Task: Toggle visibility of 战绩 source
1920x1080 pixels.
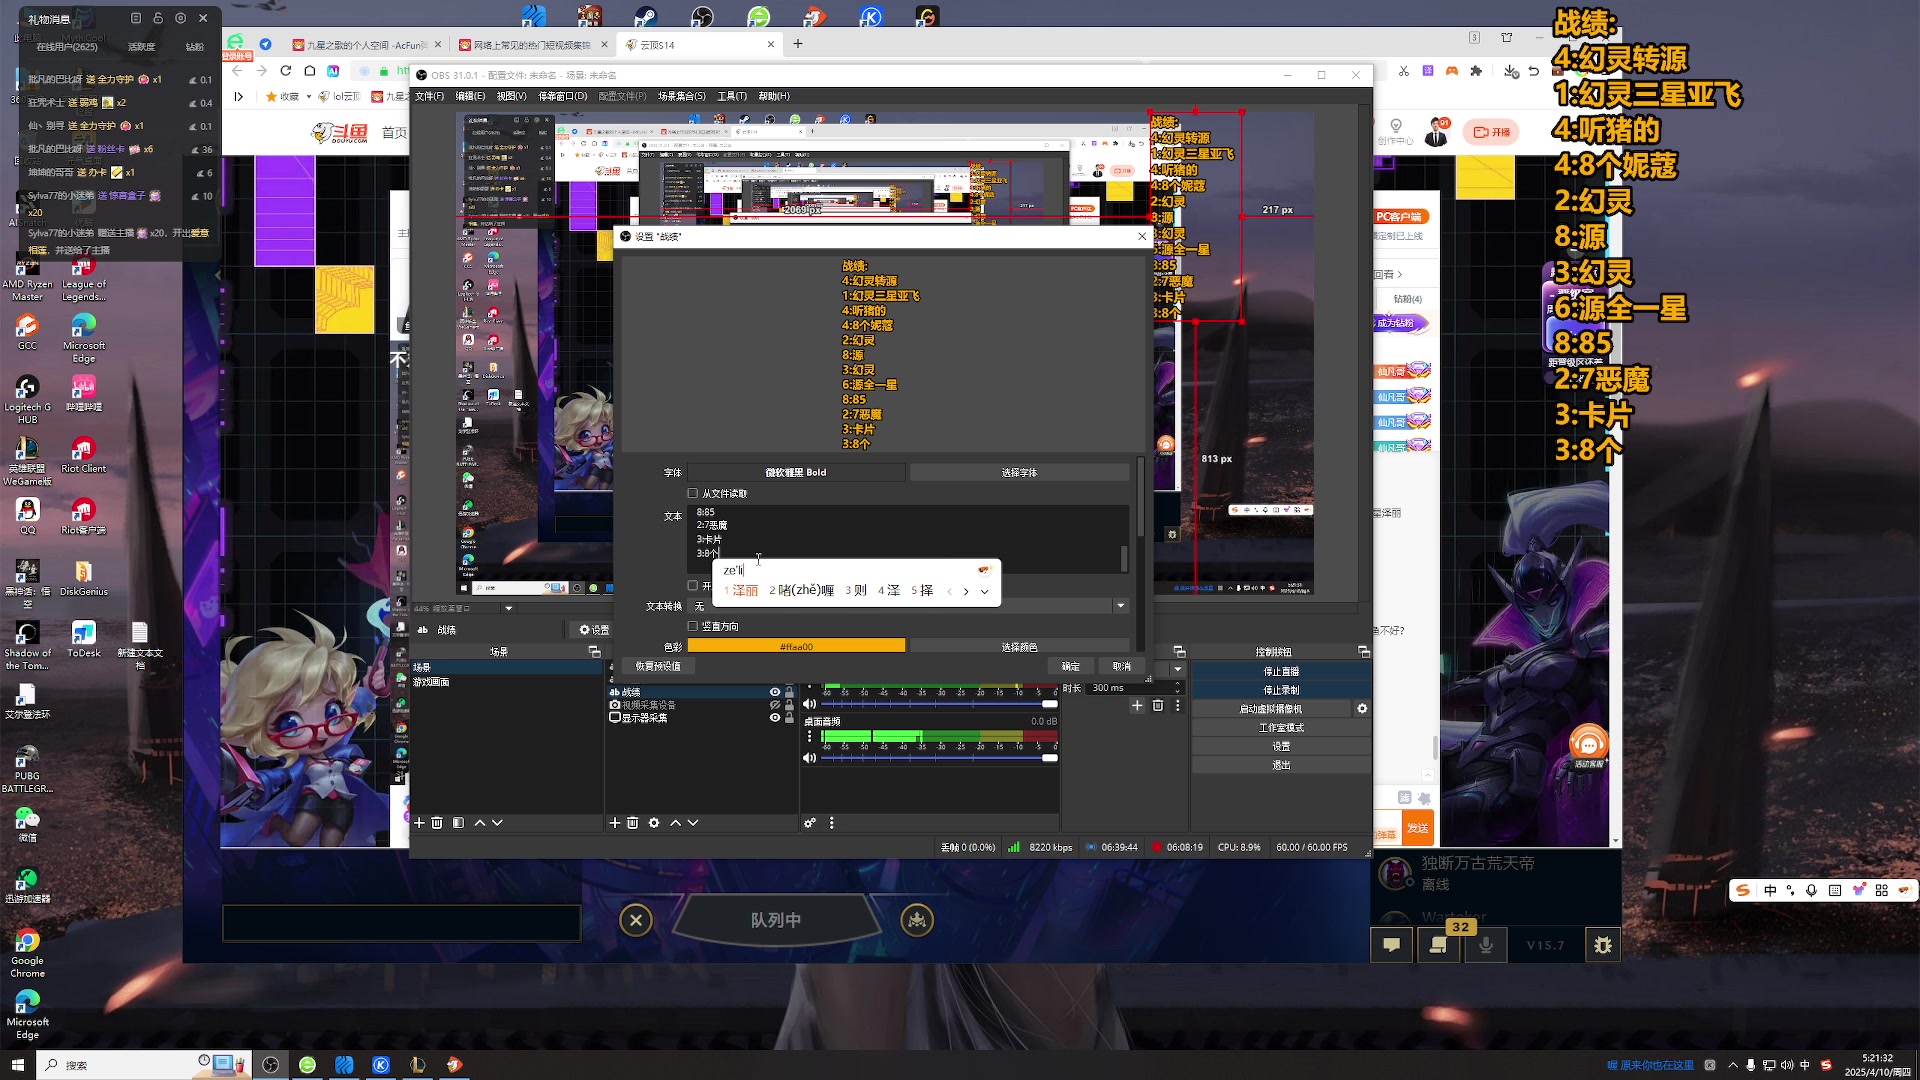Action: (x=774, y=692)
